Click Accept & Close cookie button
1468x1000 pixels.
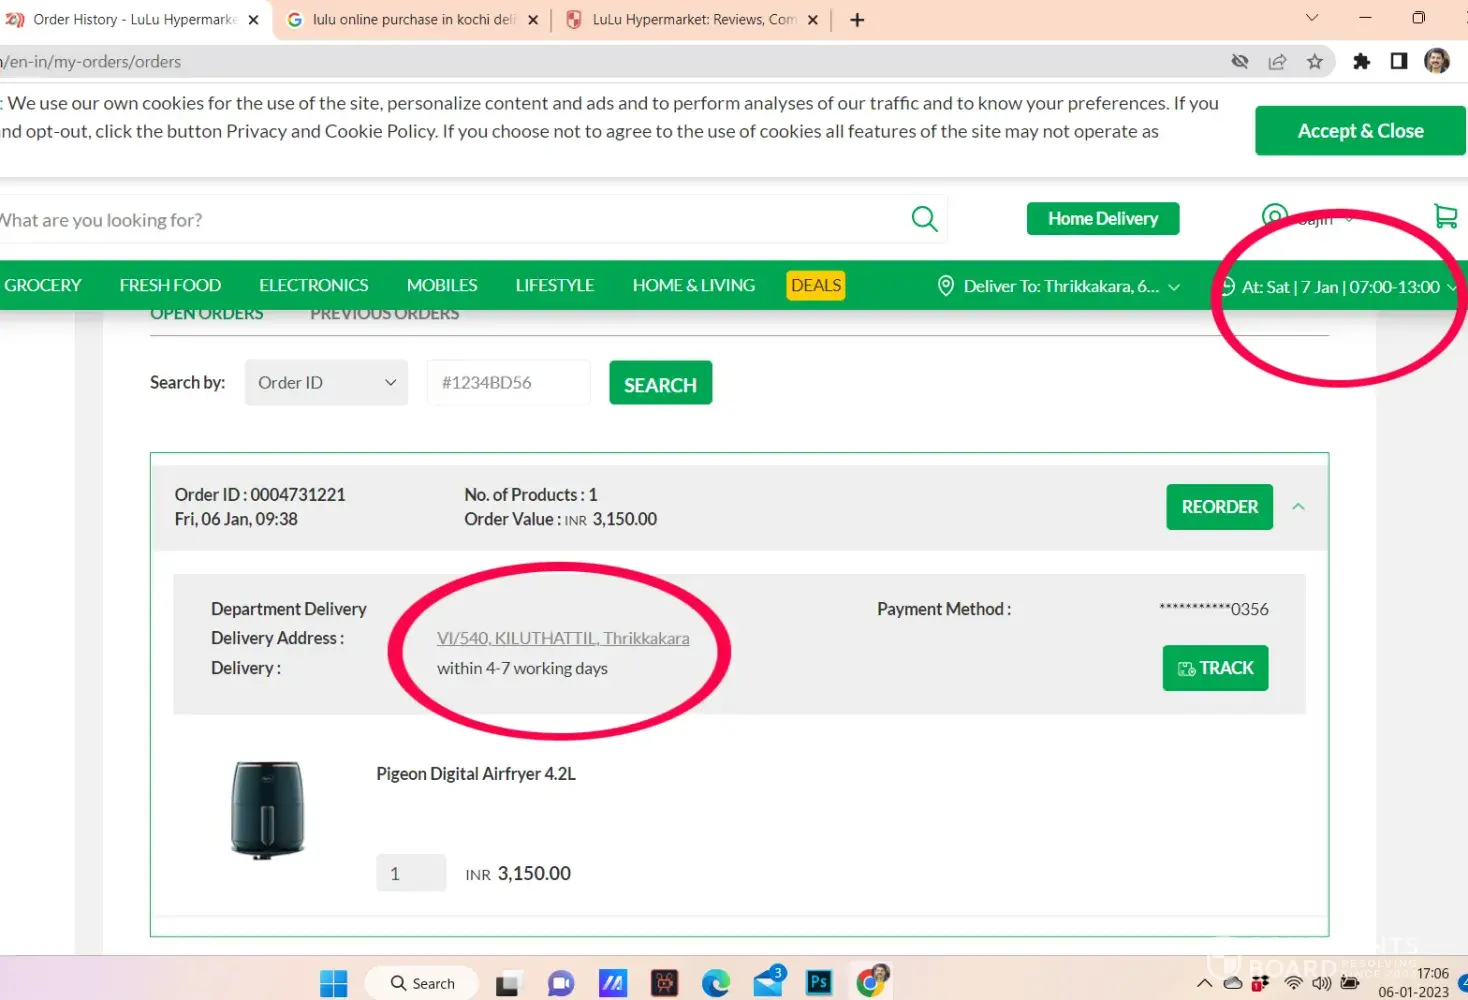[1360, 131]
